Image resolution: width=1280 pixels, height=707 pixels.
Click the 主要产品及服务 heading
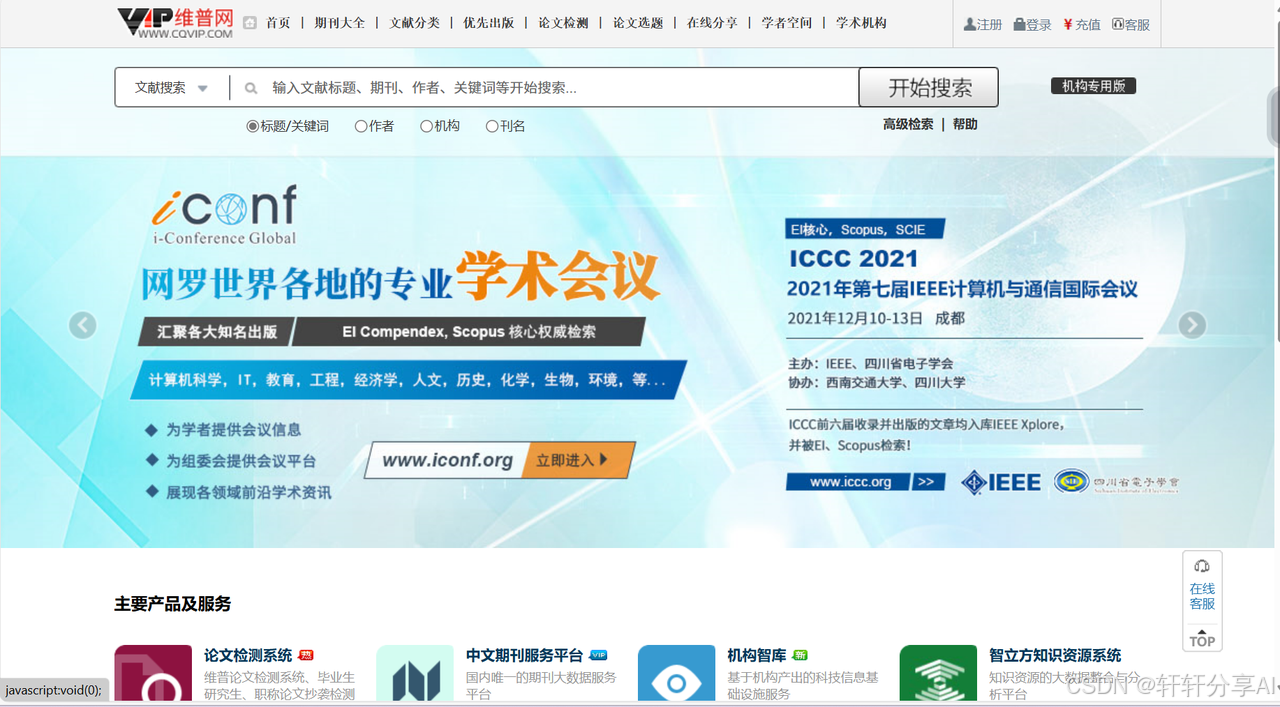[x=173, y=604]
